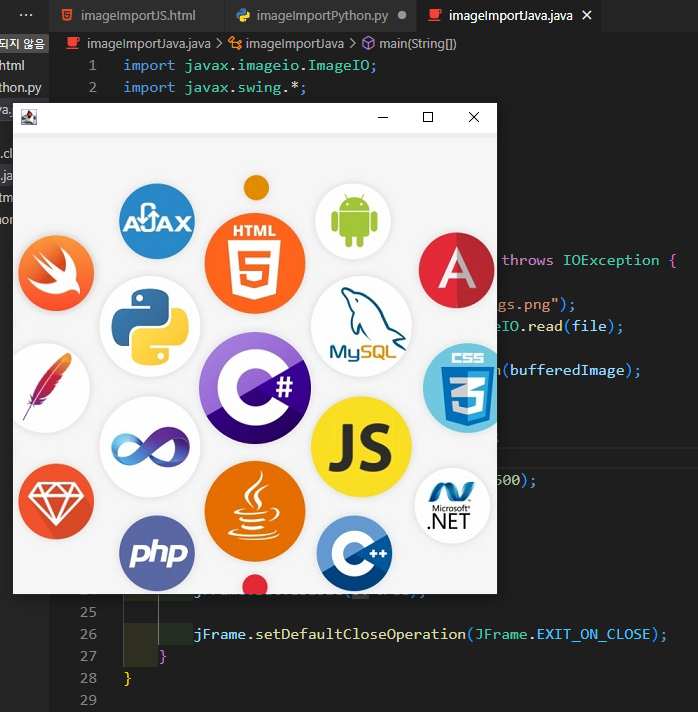The height and width of the screenshot is (712, 698).
Task: Click the method cube icon in breadcrumb
Action: pyautogui.click(x=368, y=44)
